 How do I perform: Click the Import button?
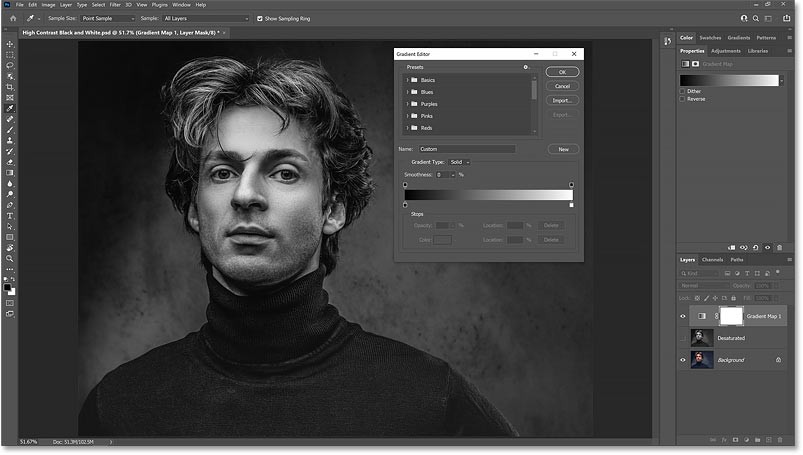coord(563,100)
